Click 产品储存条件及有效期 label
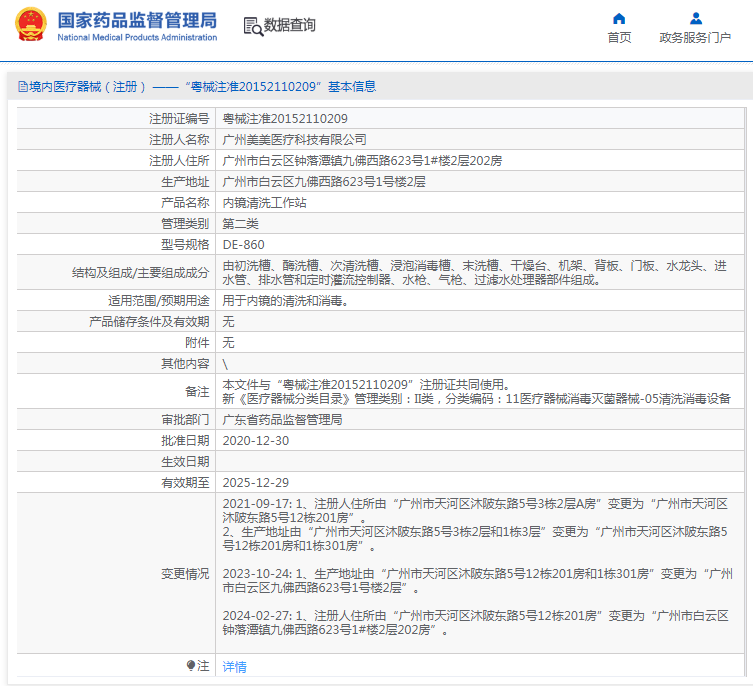 pyautogui.click(x=149, y=322)
